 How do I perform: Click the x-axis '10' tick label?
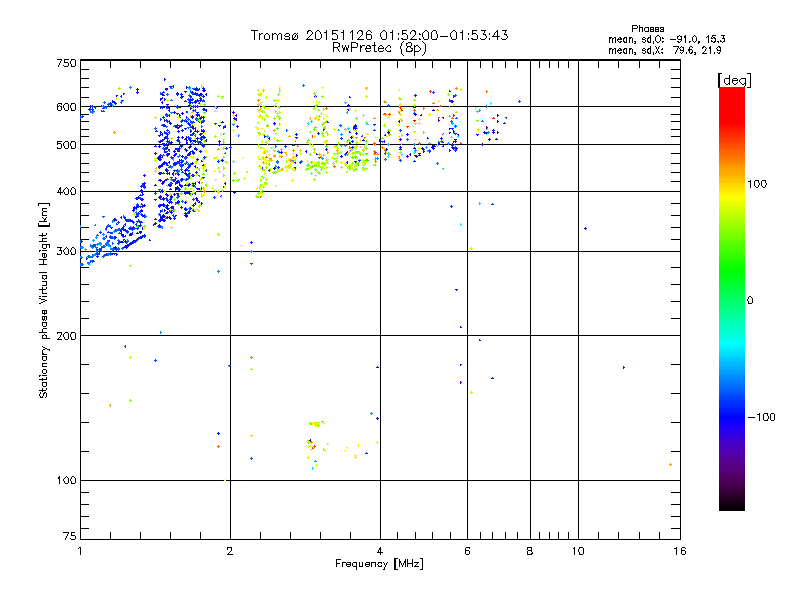(578, 551)
